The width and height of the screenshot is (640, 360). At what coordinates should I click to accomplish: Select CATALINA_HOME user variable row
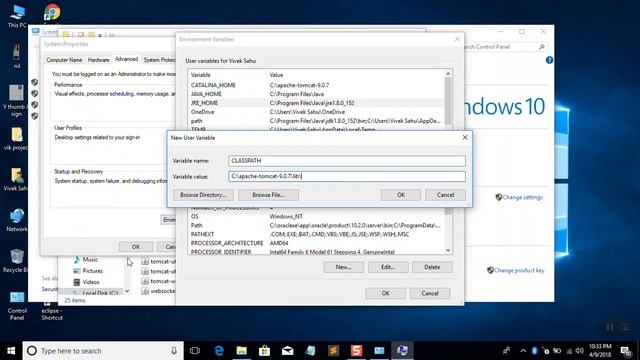coord(316,85)
